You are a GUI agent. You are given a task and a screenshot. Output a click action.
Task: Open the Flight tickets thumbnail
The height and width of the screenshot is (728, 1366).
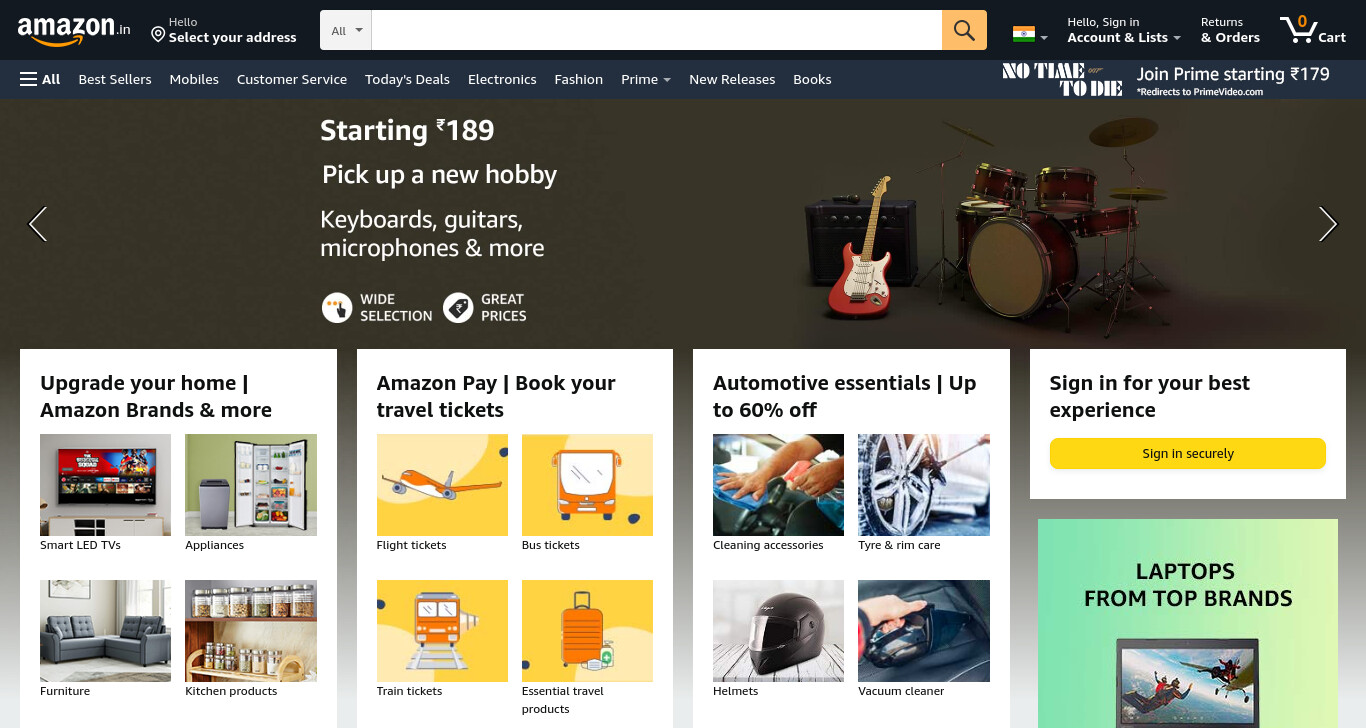pyautogui.click(x=442, y=485)
